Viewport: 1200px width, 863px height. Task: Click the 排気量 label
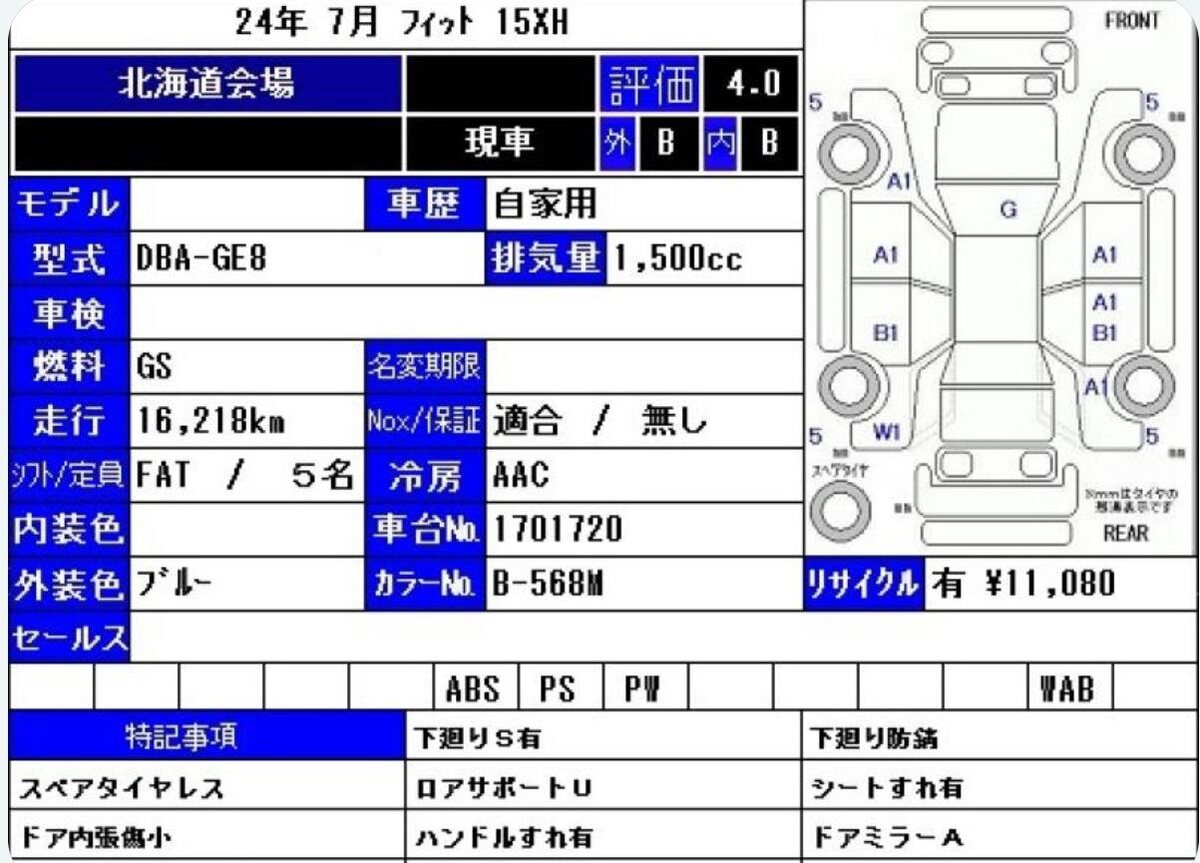pyautogui.click(x=545, y=258)
